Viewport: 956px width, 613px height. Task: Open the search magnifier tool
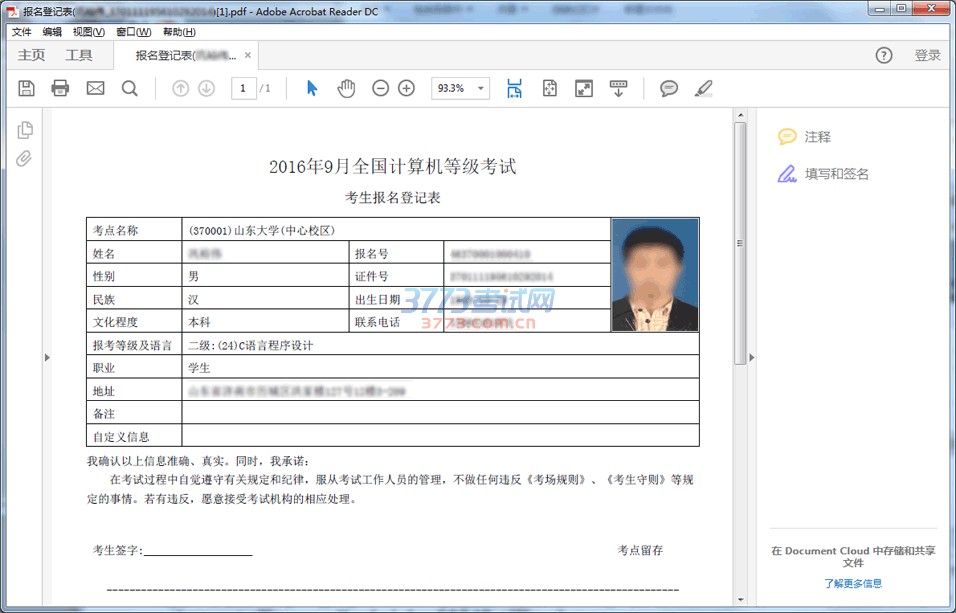[x=130, y=88]
